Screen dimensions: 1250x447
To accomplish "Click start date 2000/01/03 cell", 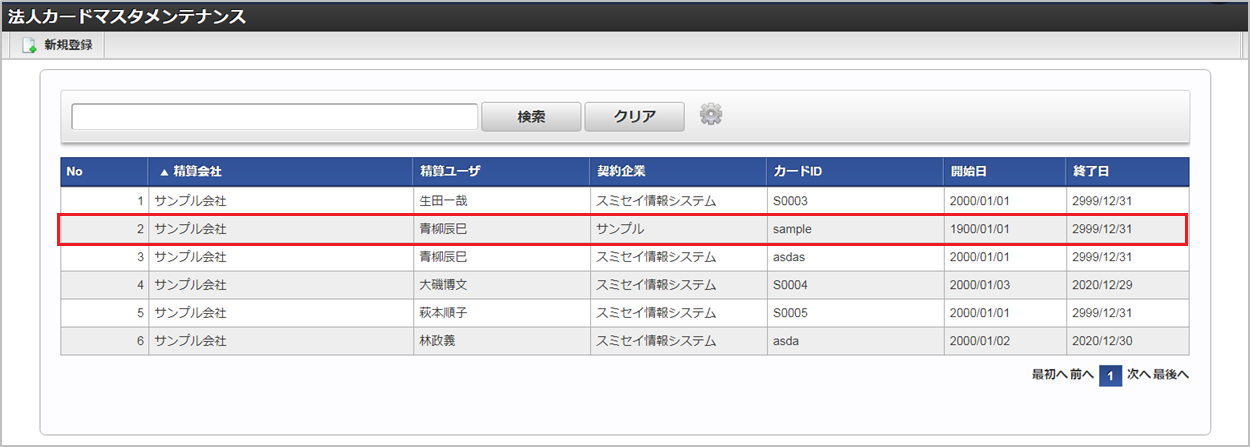I will [x=1005, y=285].
